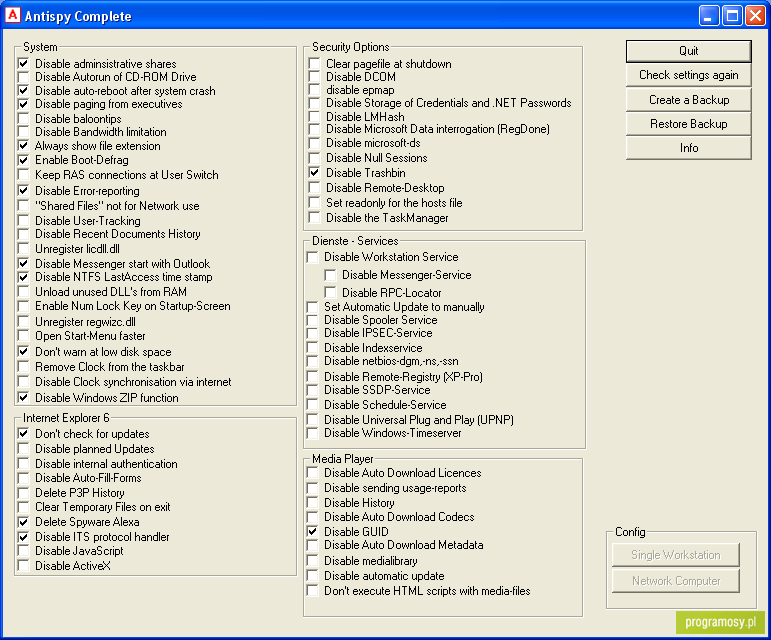Viewport: 771px width, 640px height.
Task: Check Clear pagefile at shutdown
Action: tap(314, 63)
